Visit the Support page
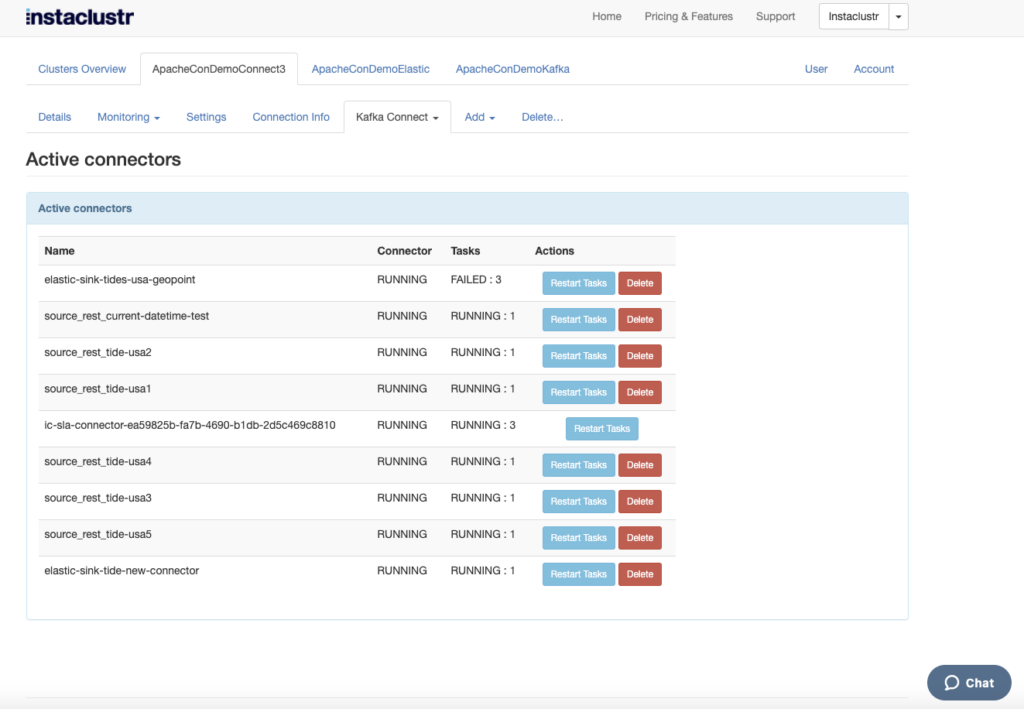 coord(775,16)
